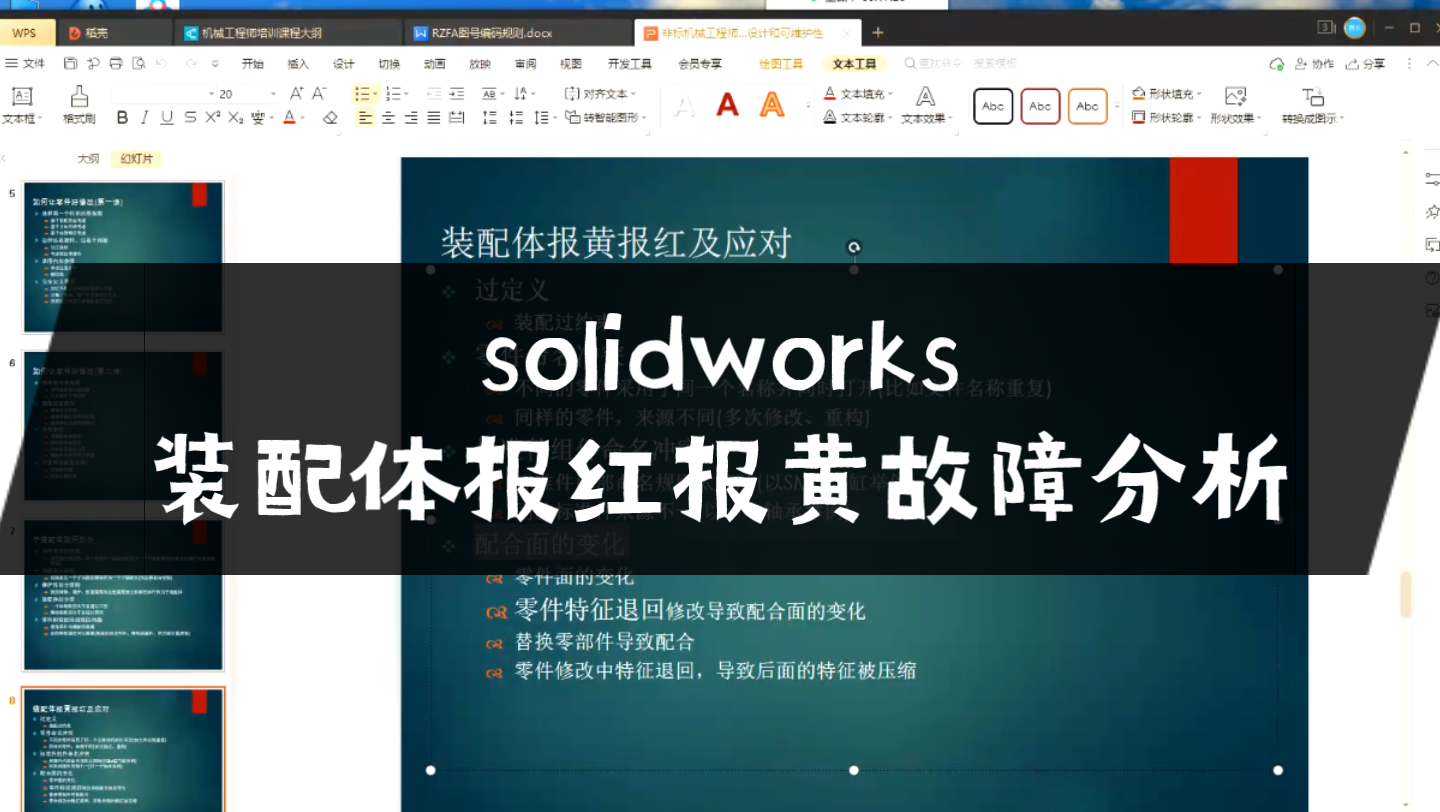This screenshot has height=812, width=1440.
Task: Open 对齐文本 align text dropdown
Action: 599,94
